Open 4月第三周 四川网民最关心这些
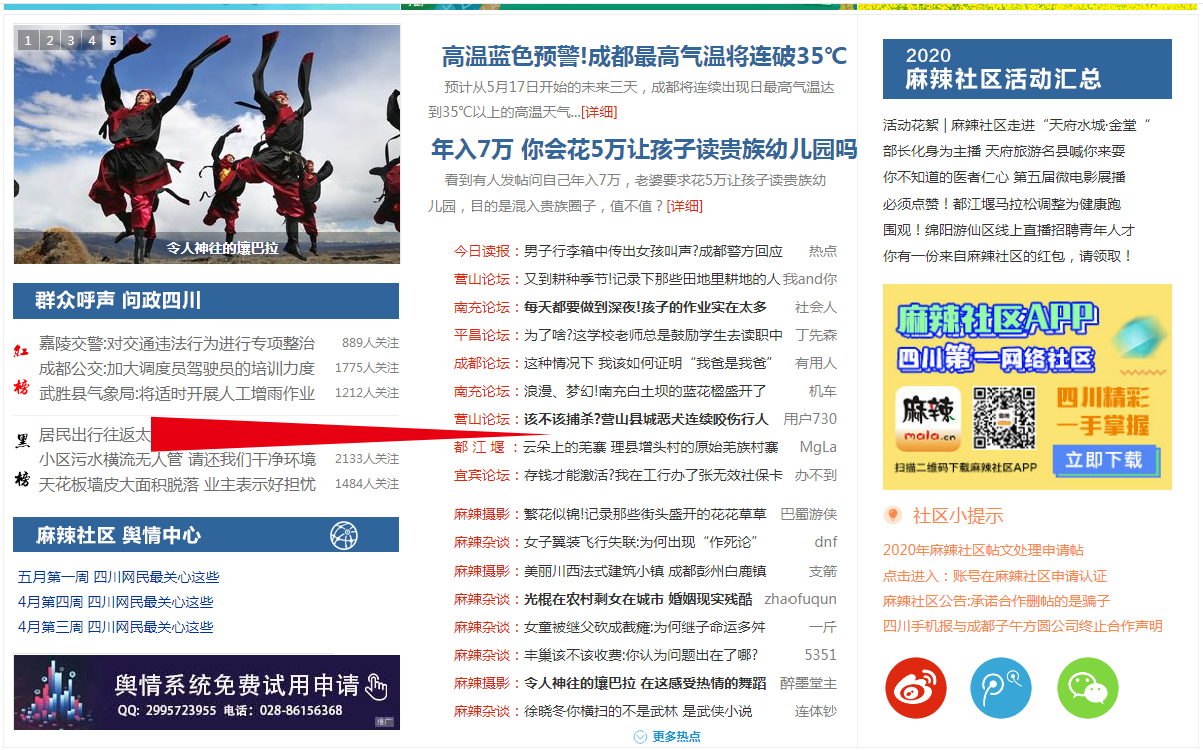 coord(115,627)
